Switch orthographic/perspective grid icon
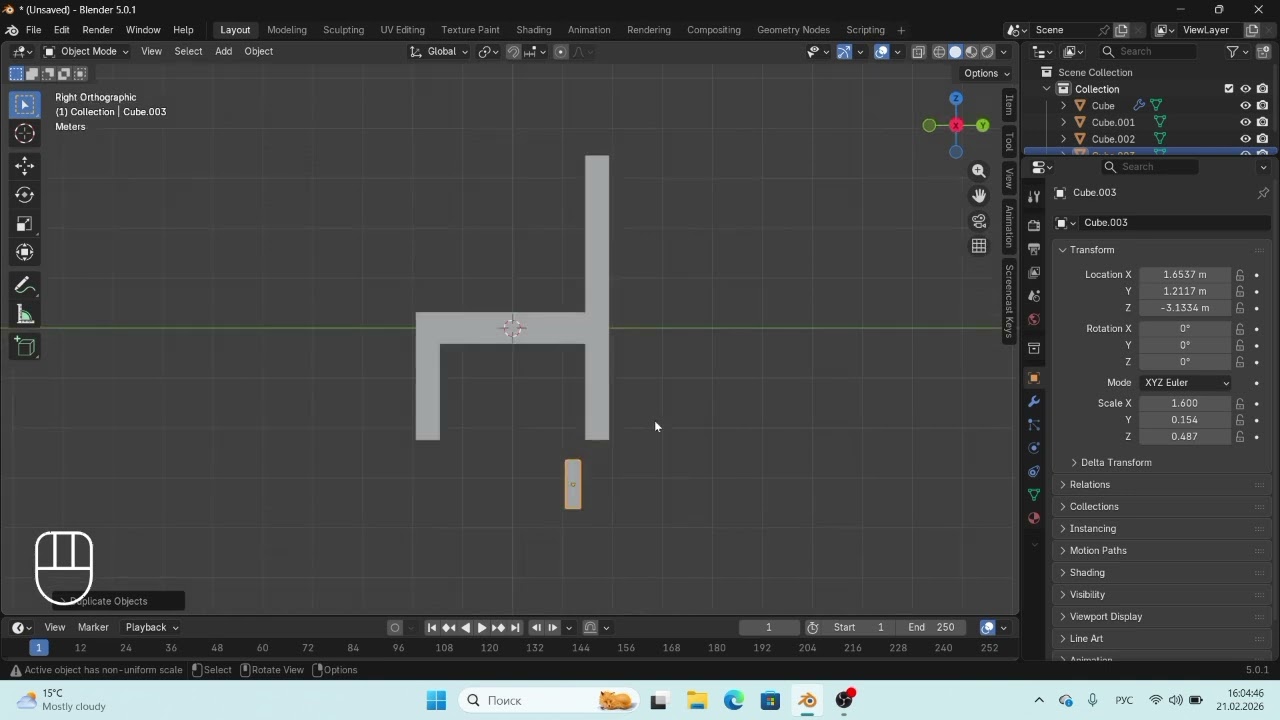 (979, 246)
